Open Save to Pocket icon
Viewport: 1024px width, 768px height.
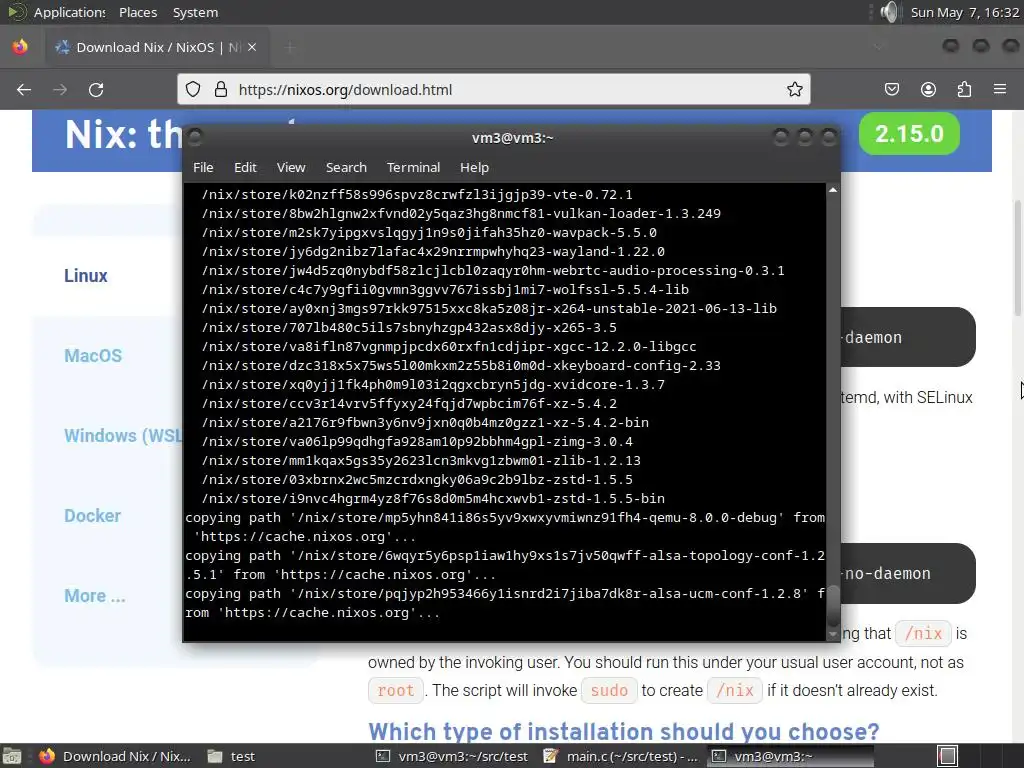pos(891,89)
